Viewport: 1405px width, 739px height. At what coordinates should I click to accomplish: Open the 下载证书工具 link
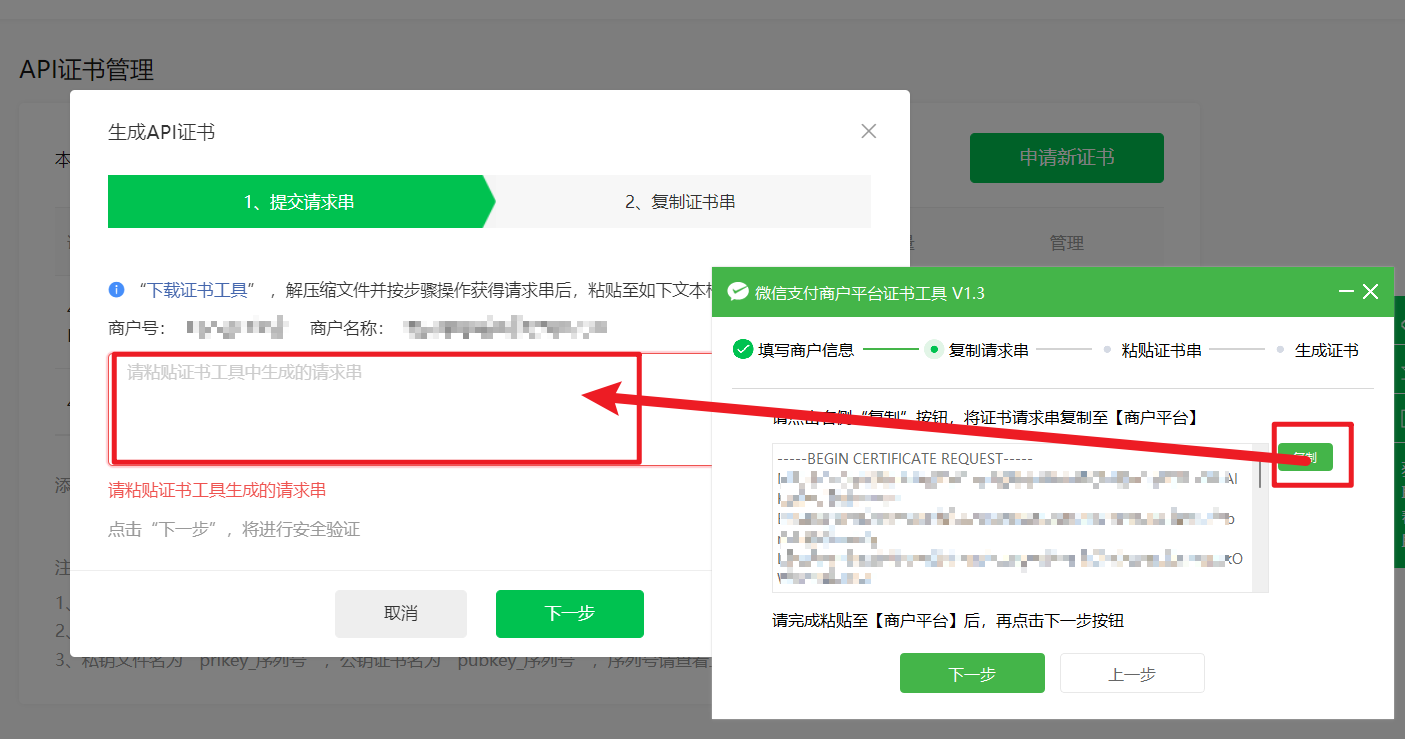point(198,290)
